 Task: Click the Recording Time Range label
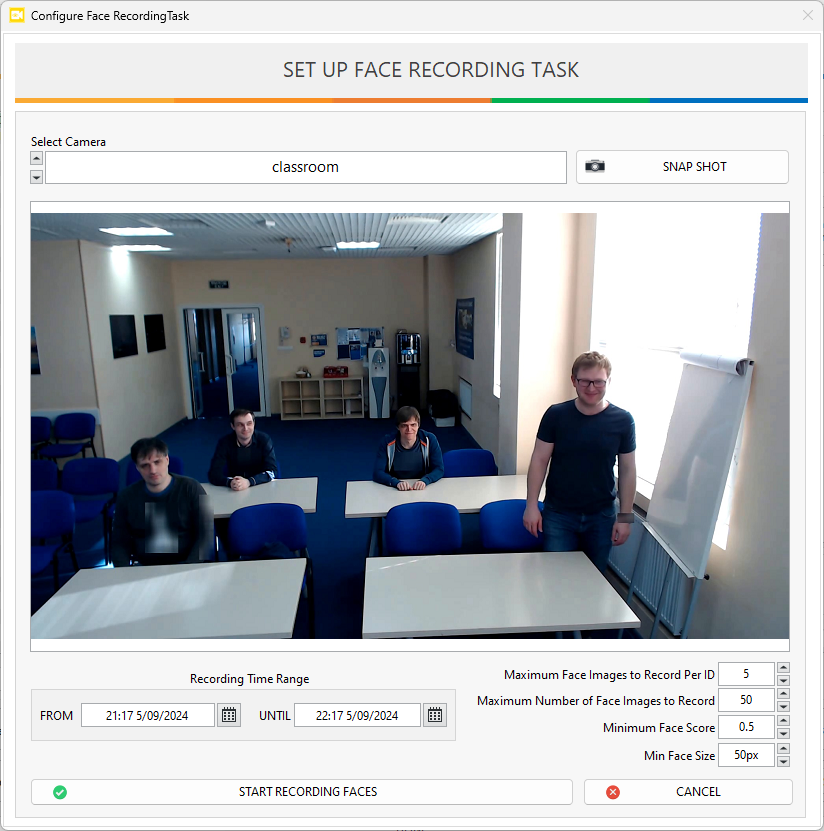click(250, 679)
